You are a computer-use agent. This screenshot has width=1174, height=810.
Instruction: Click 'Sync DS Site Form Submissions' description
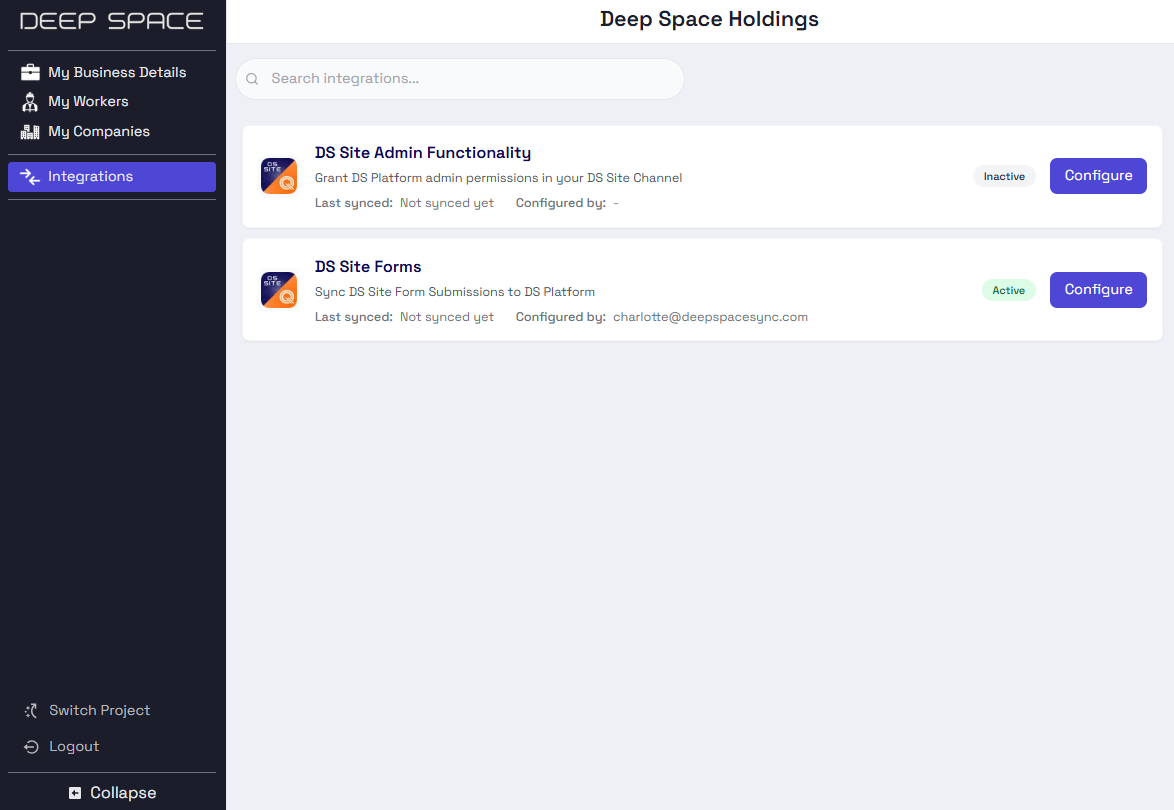click(454, 292)
